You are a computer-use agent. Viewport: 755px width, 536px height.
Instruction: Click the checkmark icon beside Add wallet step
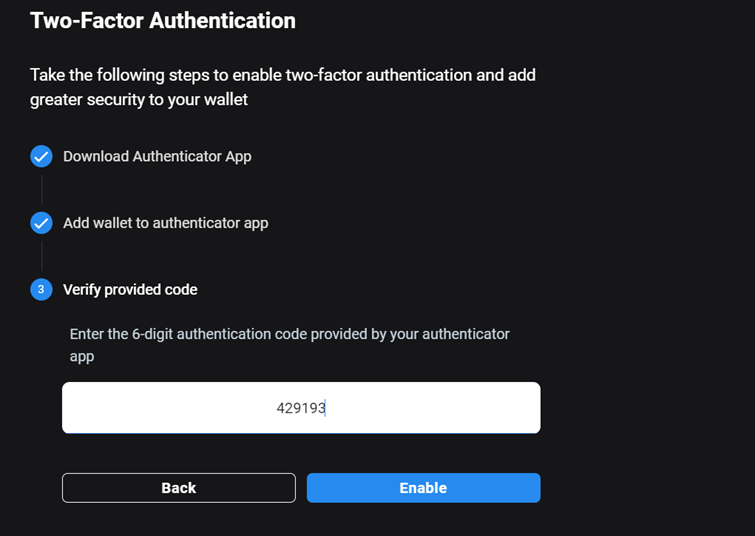41,223
